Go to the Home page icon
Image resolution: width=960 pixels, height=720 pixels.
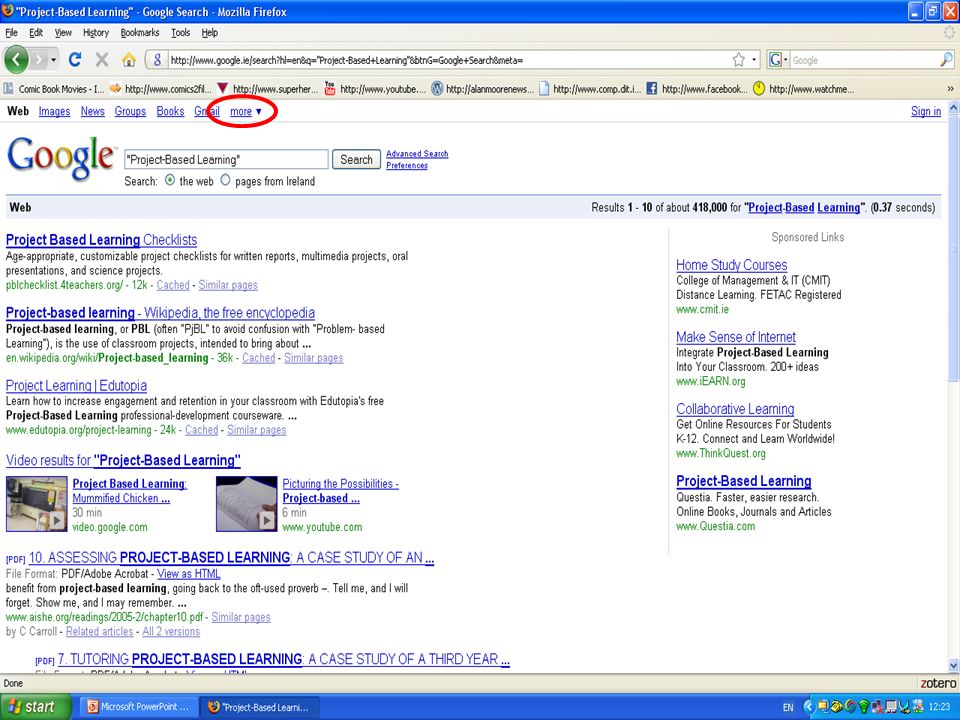129,59
